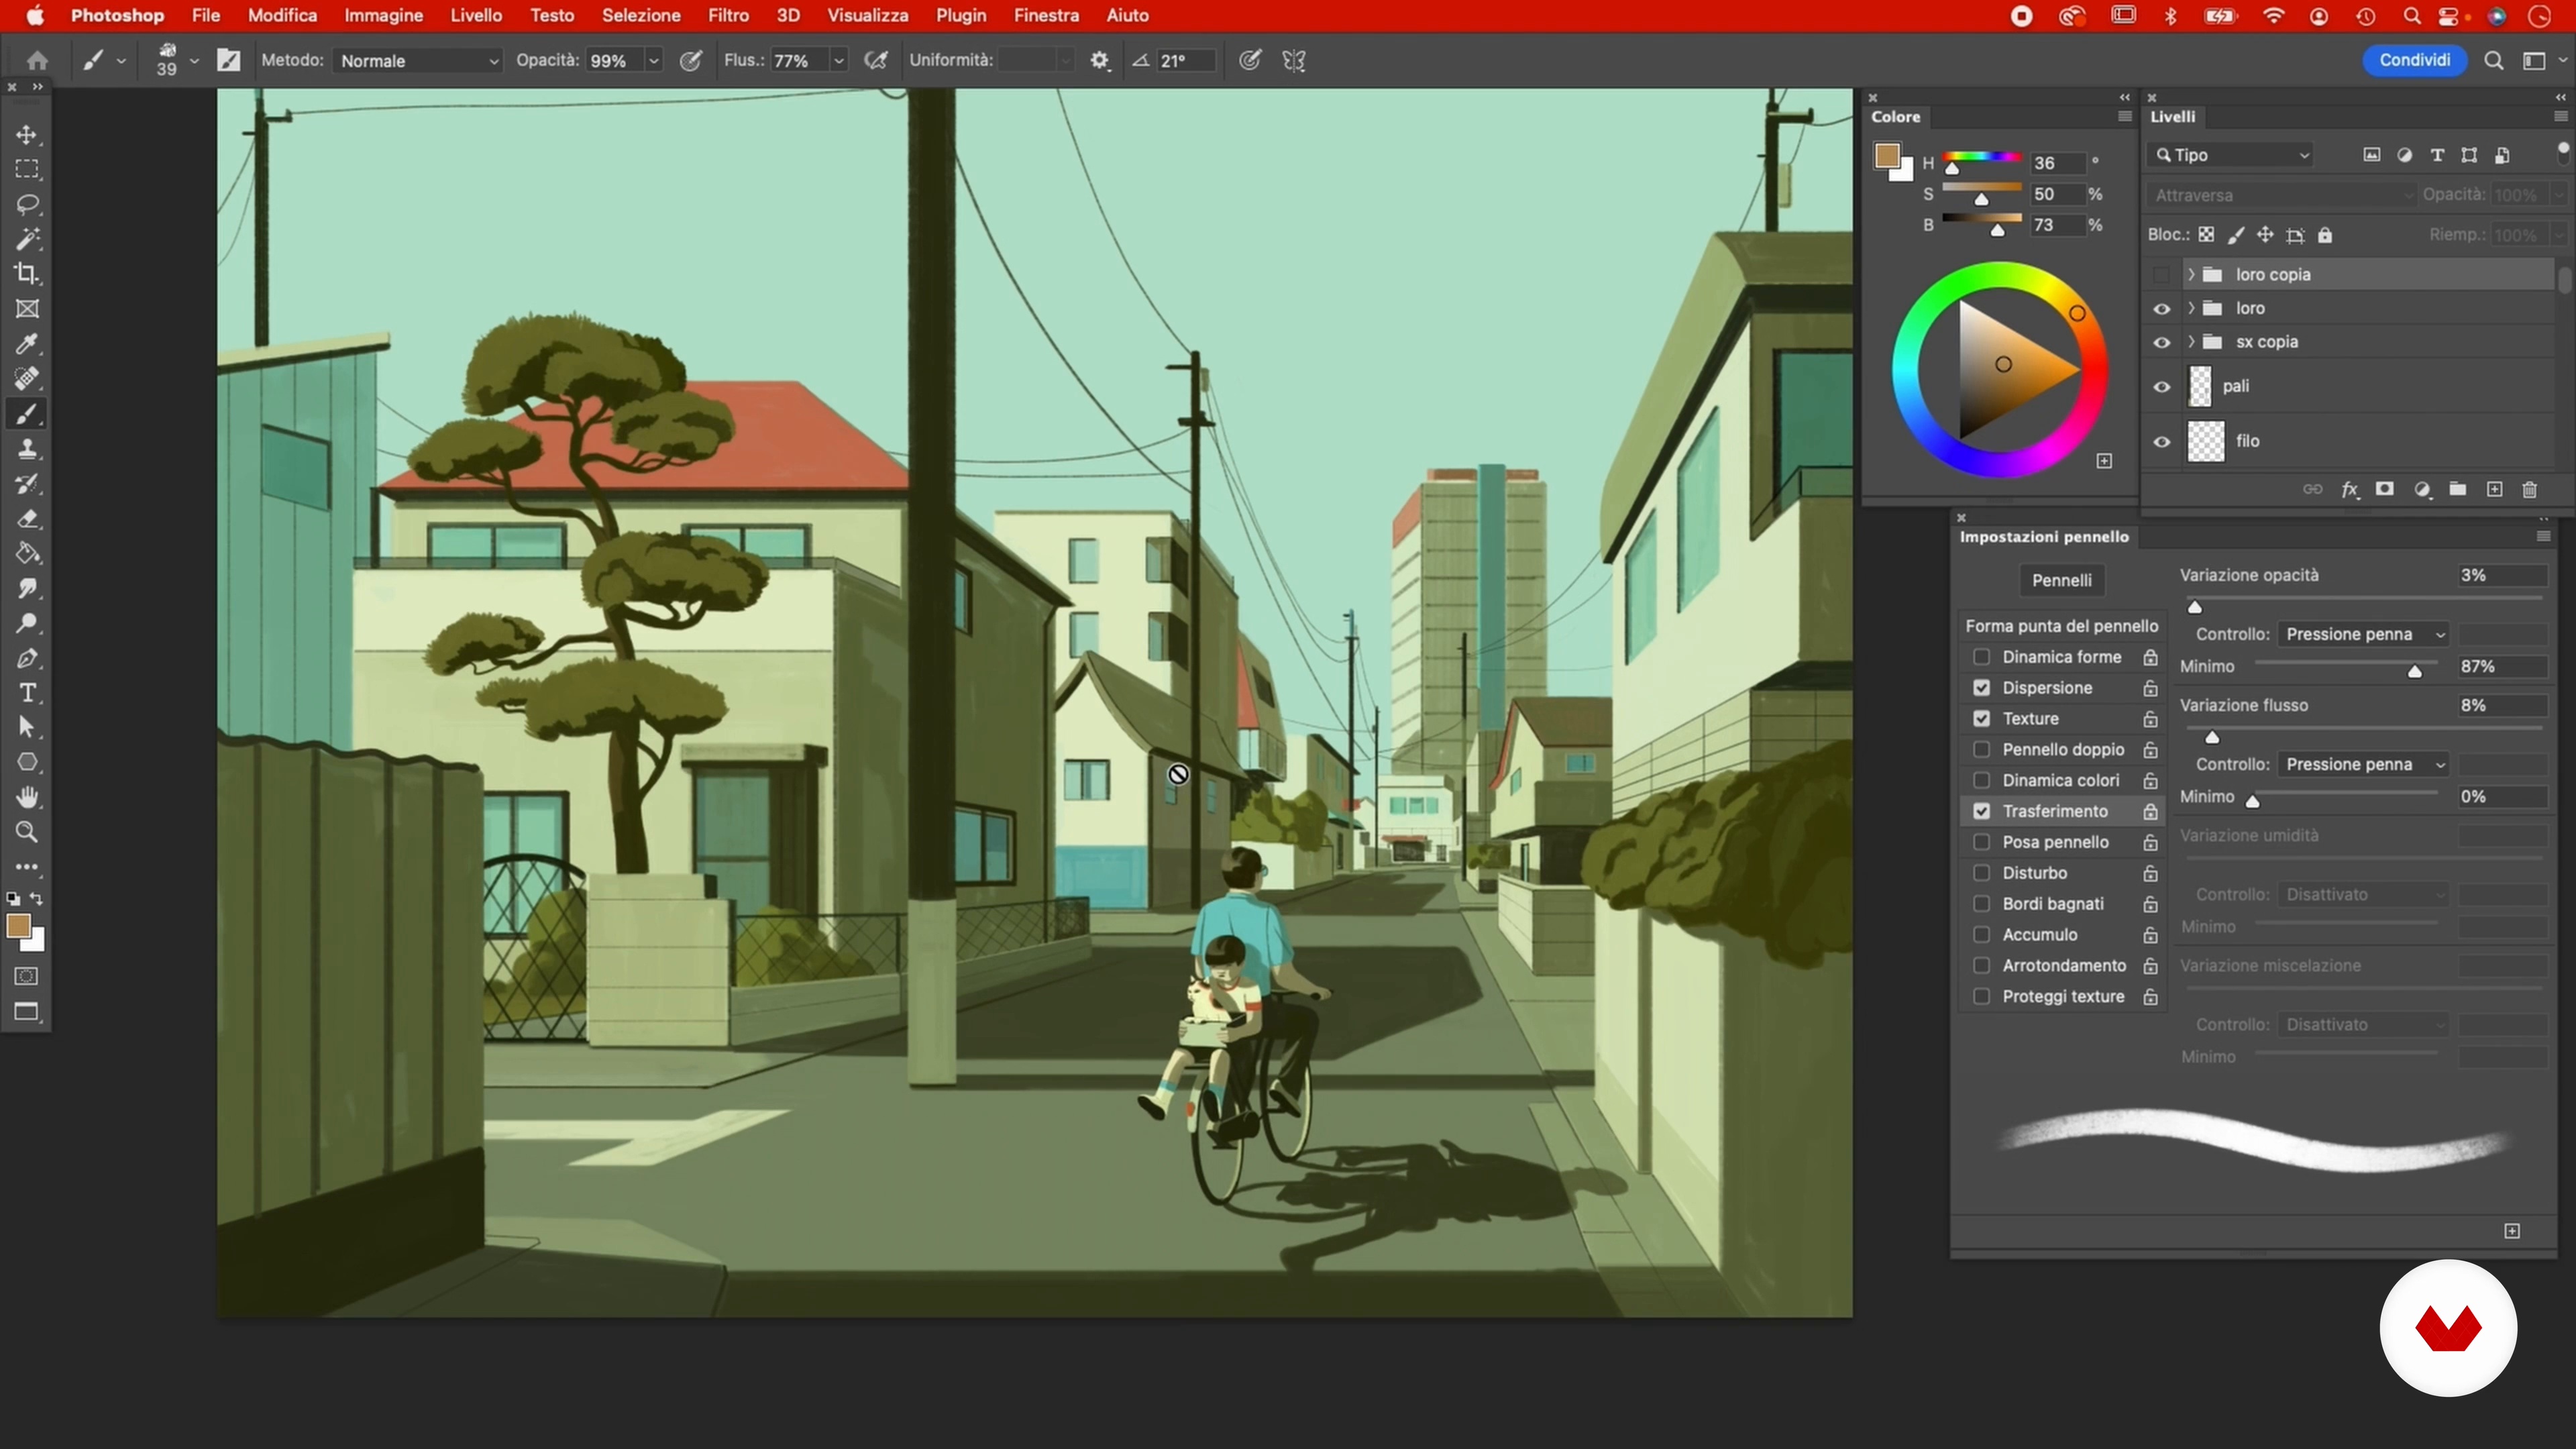
Task: Select the Healing Brush tool
Action: [x=27, y=379]
